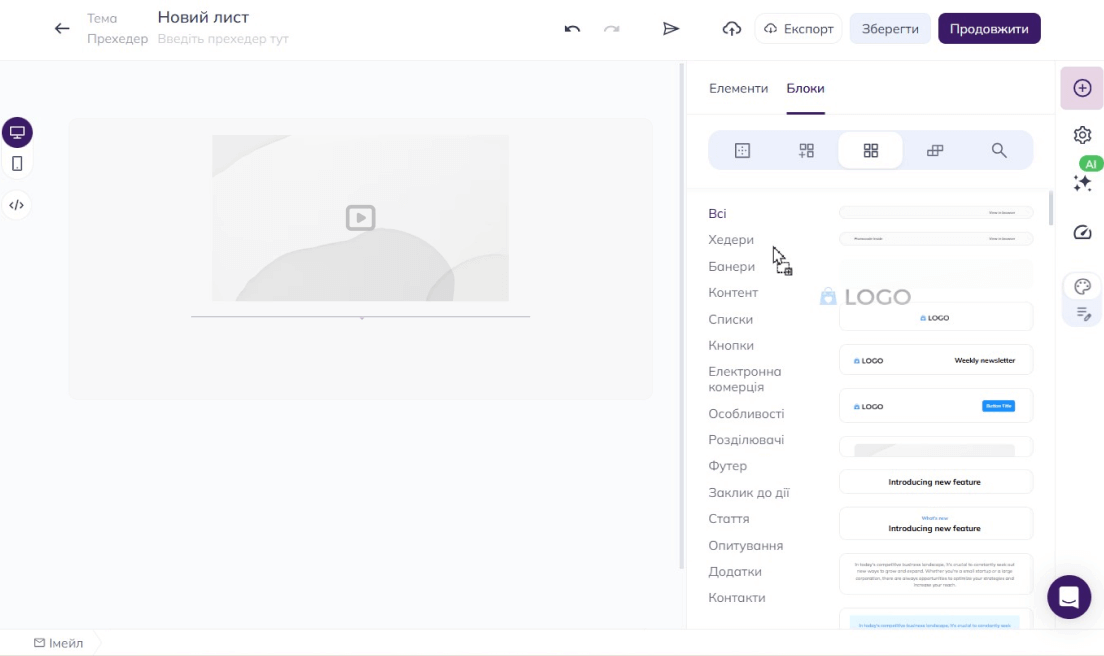The image size is (1104, 656).
Task: Select the Футер category
Action: [727, 466]
